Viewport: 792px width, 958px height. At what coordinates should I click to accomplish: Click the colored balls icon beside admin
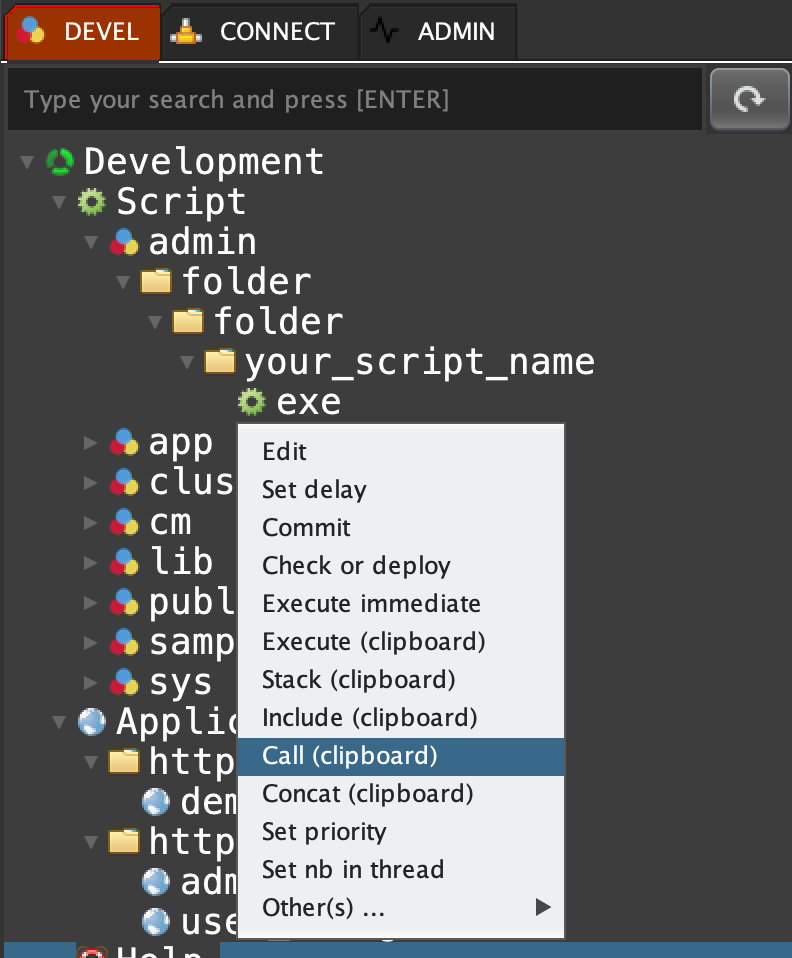tap(124, 242)
